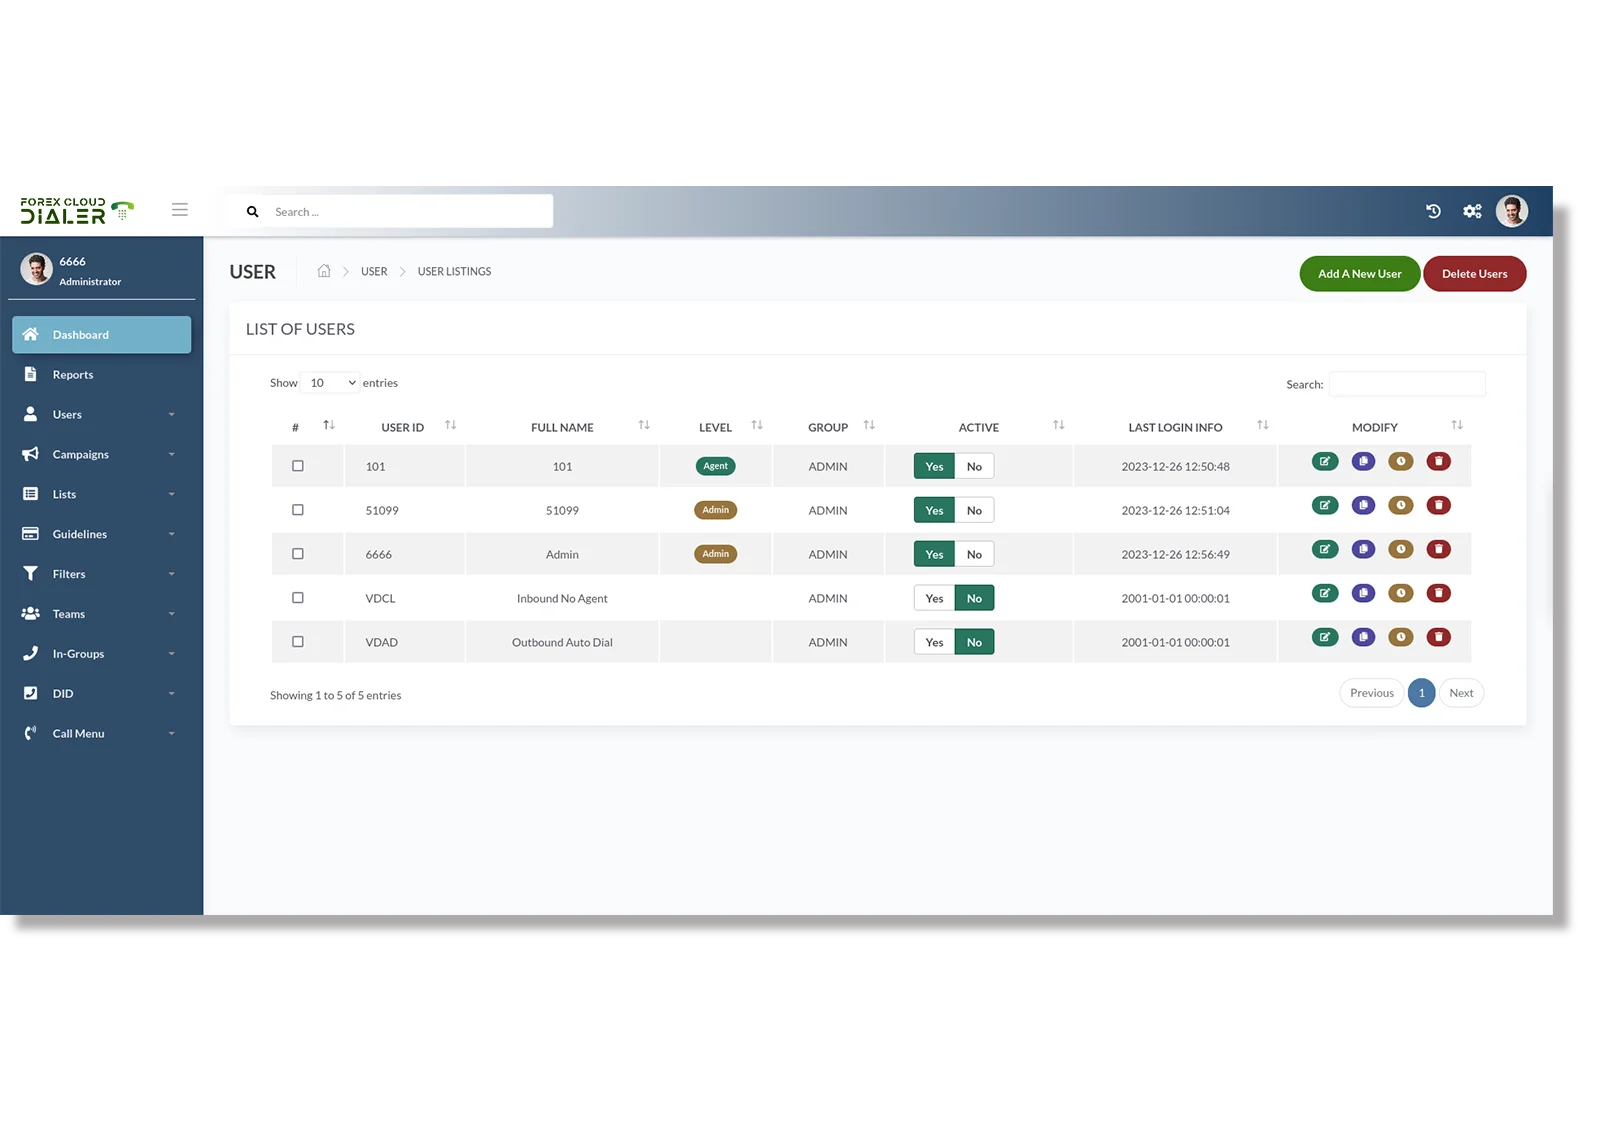Open login history for user 6666 via clock icon
The width and height of the screenshot is (1600, 1123).
click(x=1400, y=549)
